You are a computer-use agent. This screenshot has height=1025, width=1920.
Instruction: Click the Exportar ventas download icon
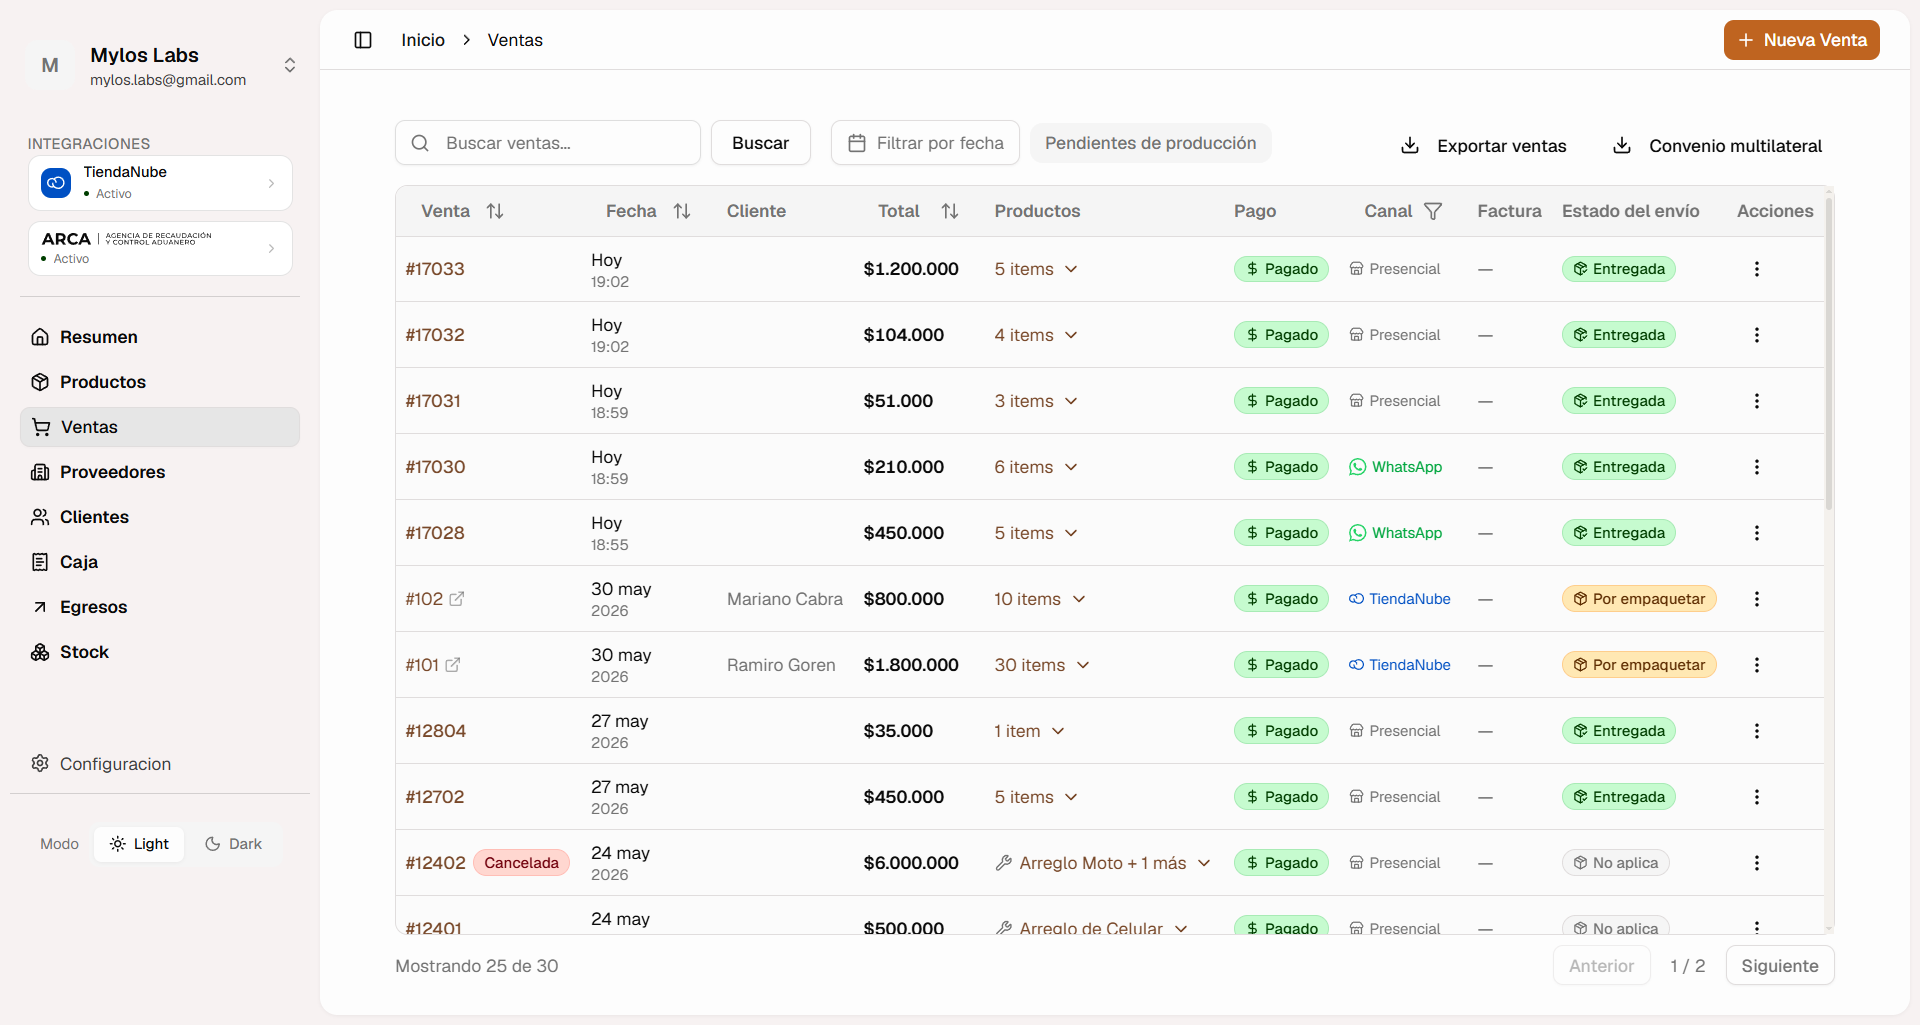(1410, 146)
